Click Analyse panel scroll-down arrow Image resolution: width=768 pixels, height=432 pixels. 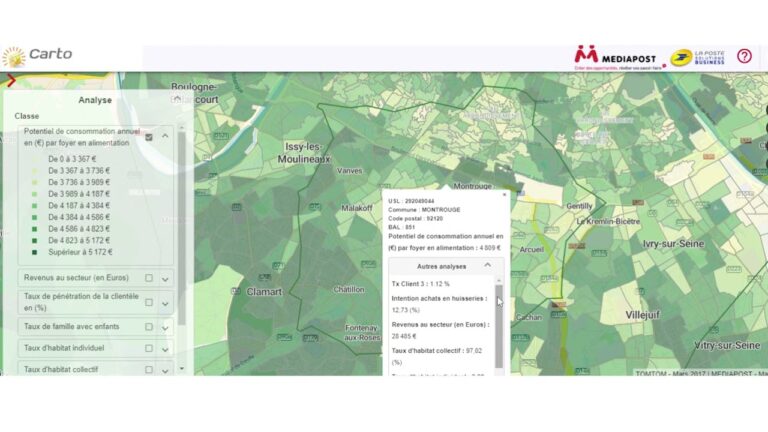coord(182,368)
